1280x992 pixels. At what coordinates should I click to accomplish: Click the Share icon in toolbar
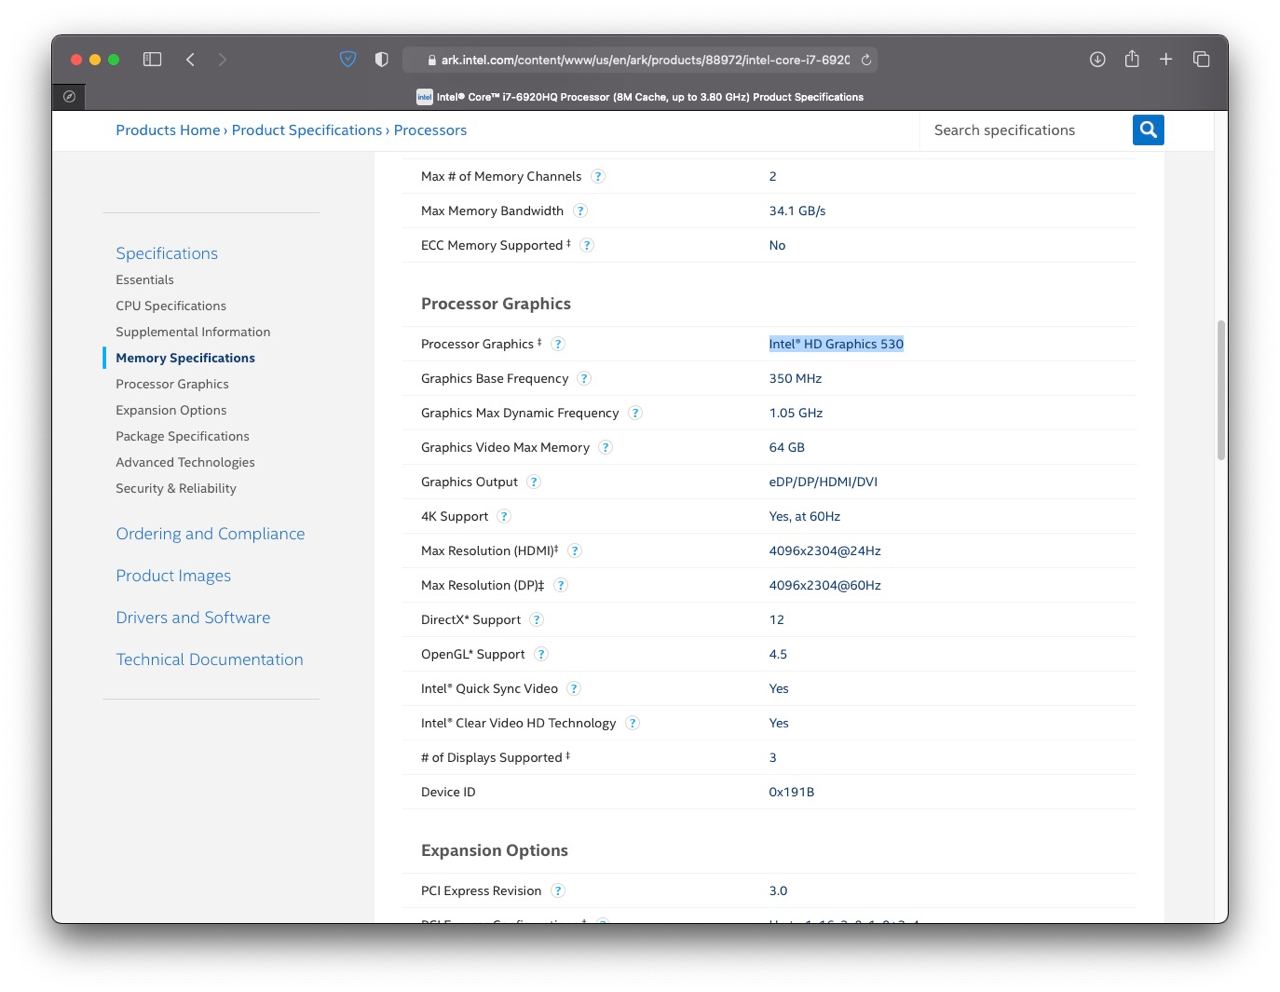click(1132, 60)
